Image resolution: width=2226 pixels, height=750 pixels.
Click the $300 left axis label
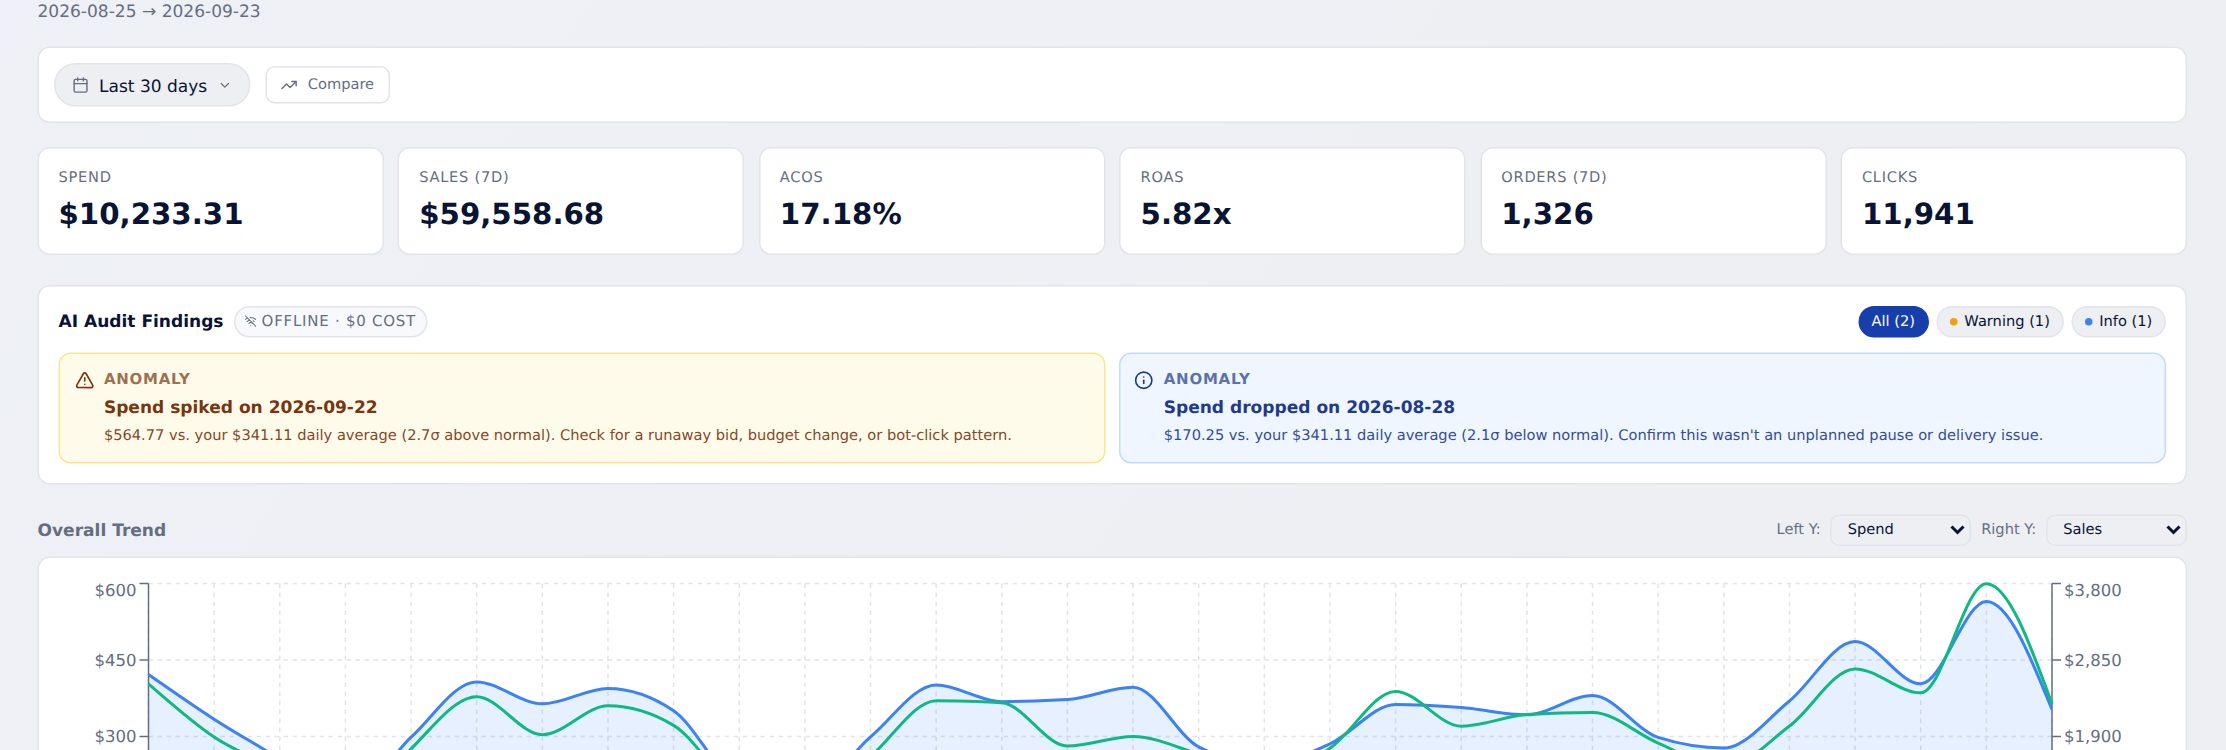click(x=116, y=736)
